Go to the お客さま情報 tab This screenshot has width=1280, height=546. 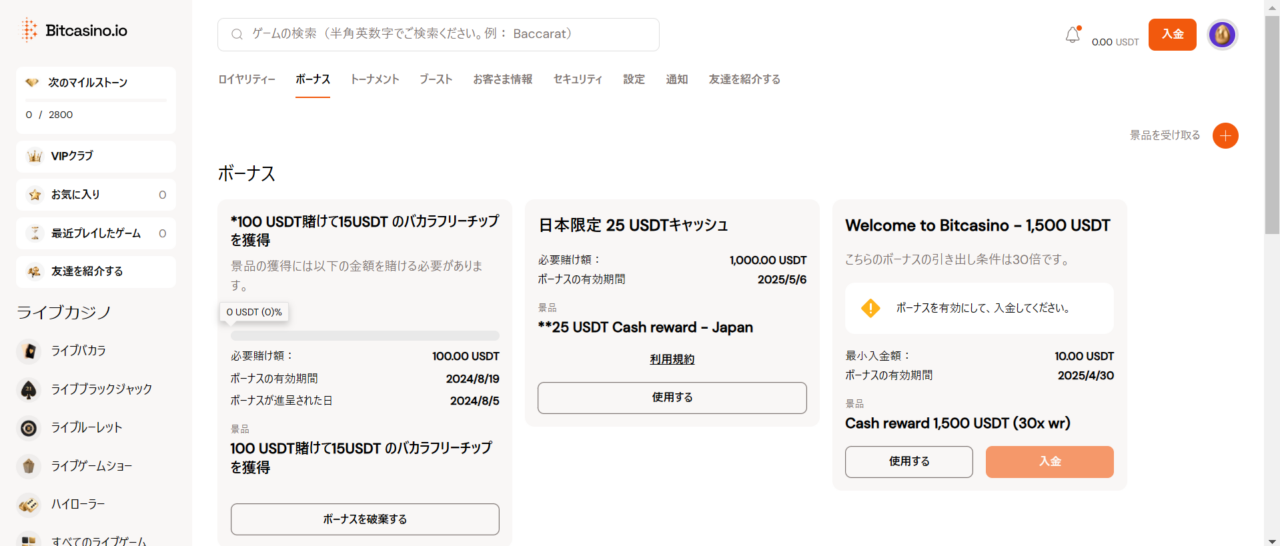(x=502, y=79)
